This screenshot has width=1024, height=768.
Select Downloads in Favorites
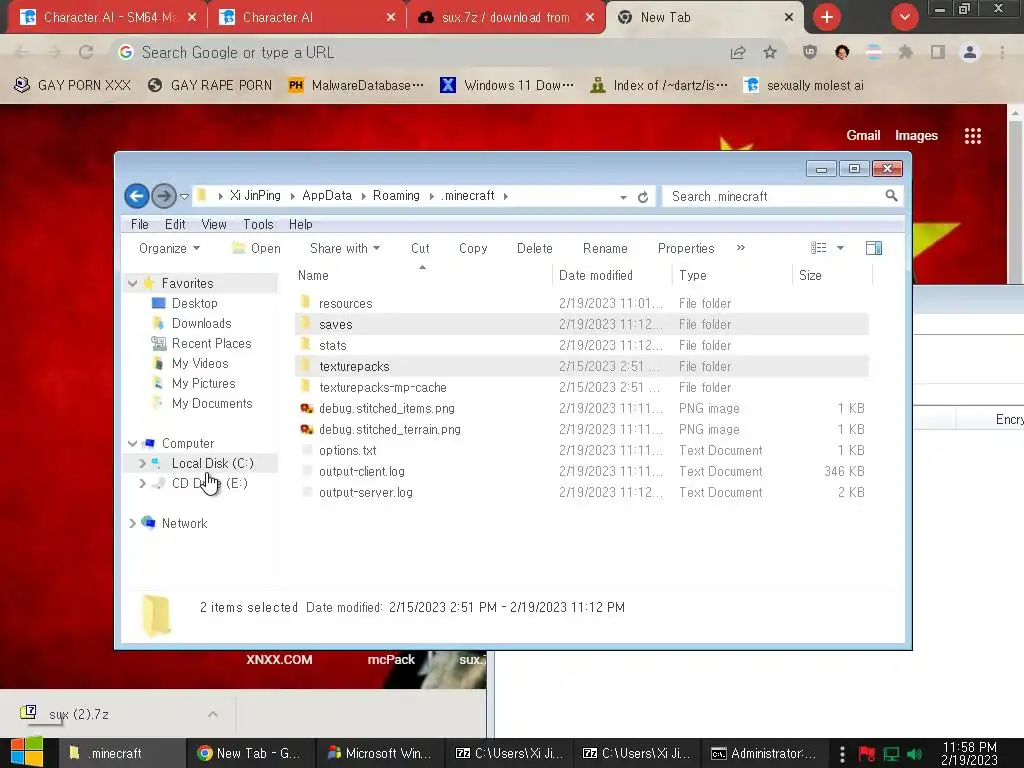point(201,323)
